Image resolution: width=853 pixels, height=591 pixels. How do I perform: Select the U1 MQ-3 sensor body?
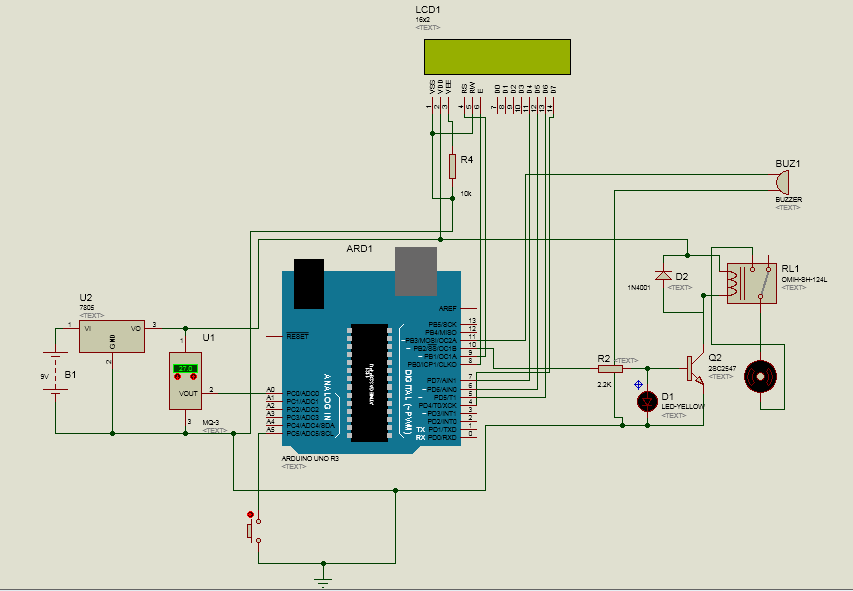coord(186,381)
